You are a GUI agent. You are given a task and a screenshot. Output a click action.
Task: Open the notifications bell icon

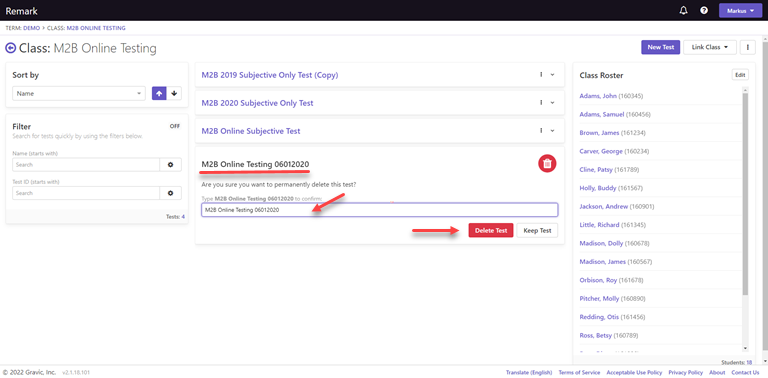pyautogui.click(x=683, y=11)
